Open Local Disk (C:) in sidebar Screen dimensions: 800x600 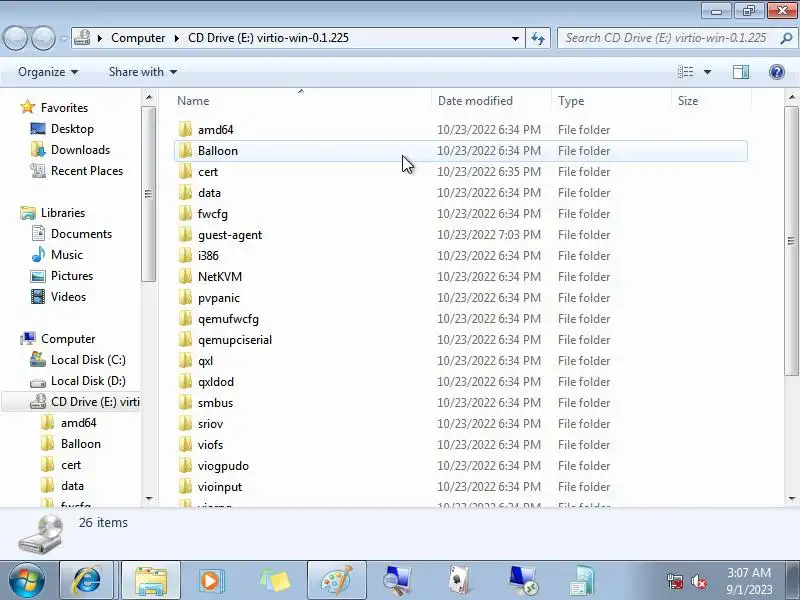88,360
